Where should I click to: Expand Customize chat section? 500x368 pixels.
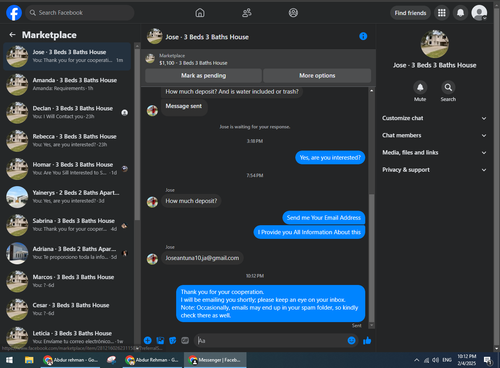pos(434,118)
